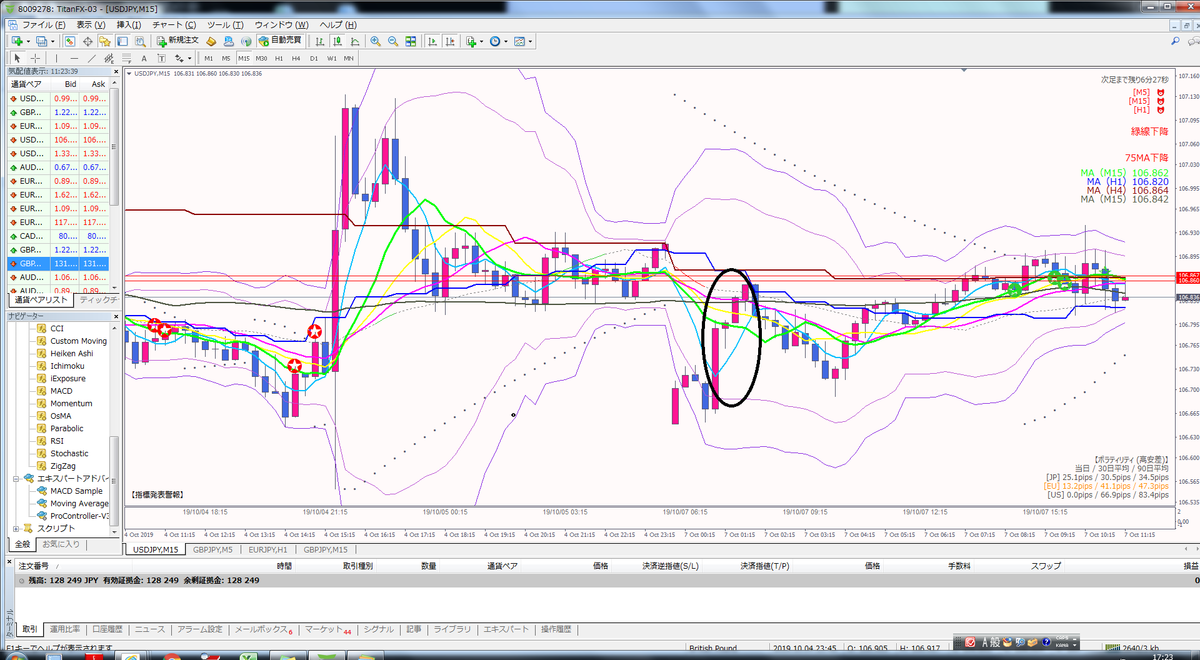This screenshot has width=1200, height=660.
Task: Set timeframe to D1
Action: pyautogui.click(x=313, y=58)
